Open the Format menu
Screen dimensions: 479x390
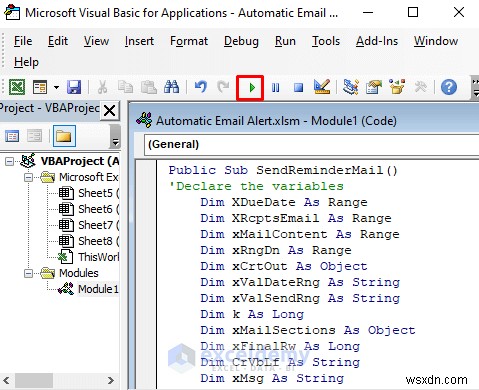tap(189, 41)
